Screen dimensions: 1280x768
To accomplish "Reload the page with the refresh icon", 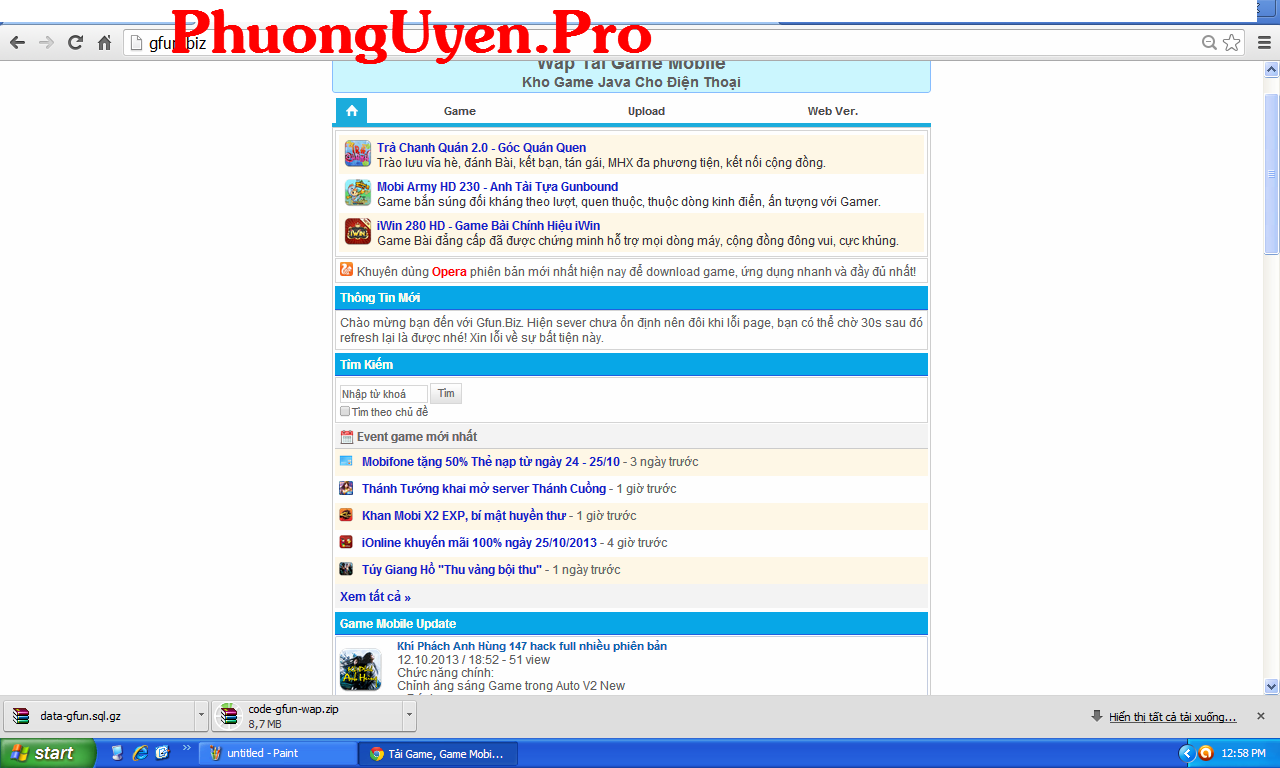I will (x=75, y=43).
